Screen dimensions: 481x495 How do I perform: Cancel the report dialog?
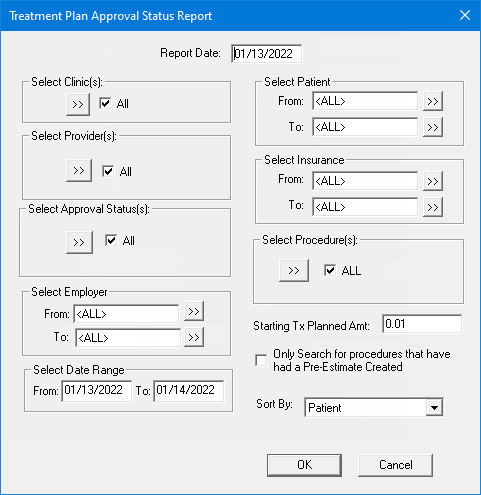[395, 465]
